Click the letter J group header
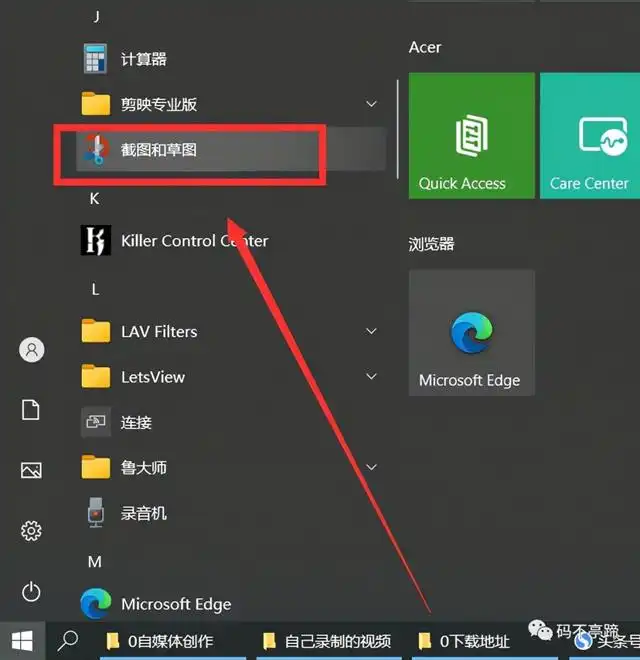Viewport: 640px width, 660px height. pos(97,16)
